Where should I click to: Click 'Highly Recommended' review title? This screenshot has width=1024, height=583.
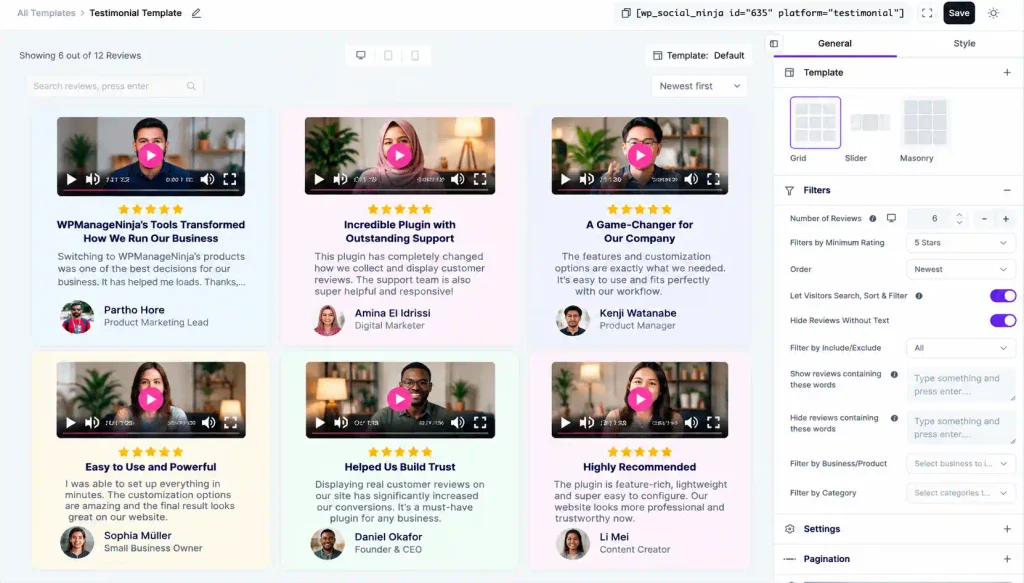(639, 467)
